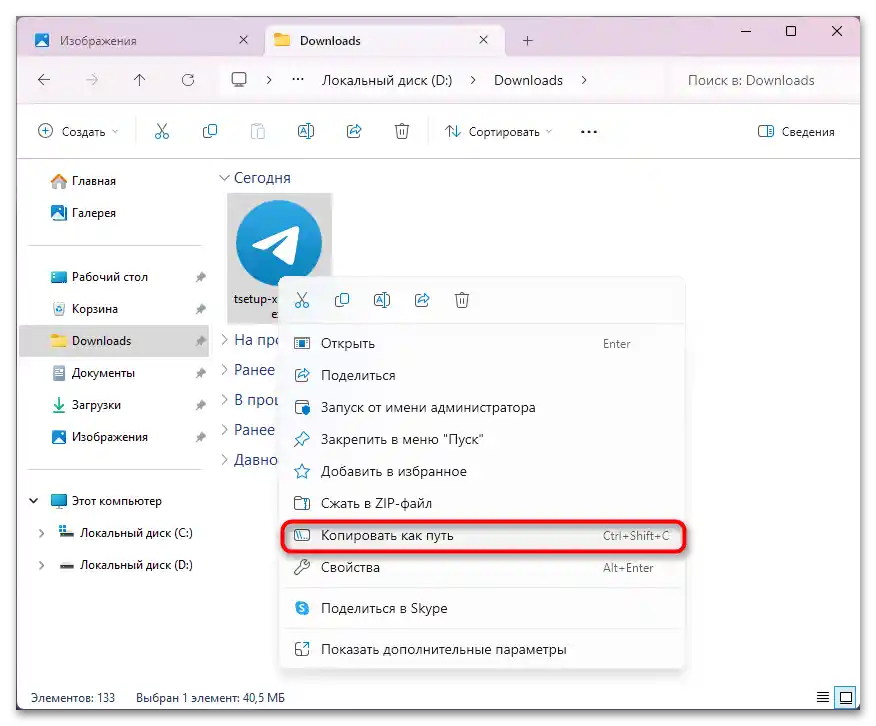The width and height of the screenshot is (876, 726).
Task: Expand 'Этот компьютер' in the sidebar tree
Action: click(33, 500)
